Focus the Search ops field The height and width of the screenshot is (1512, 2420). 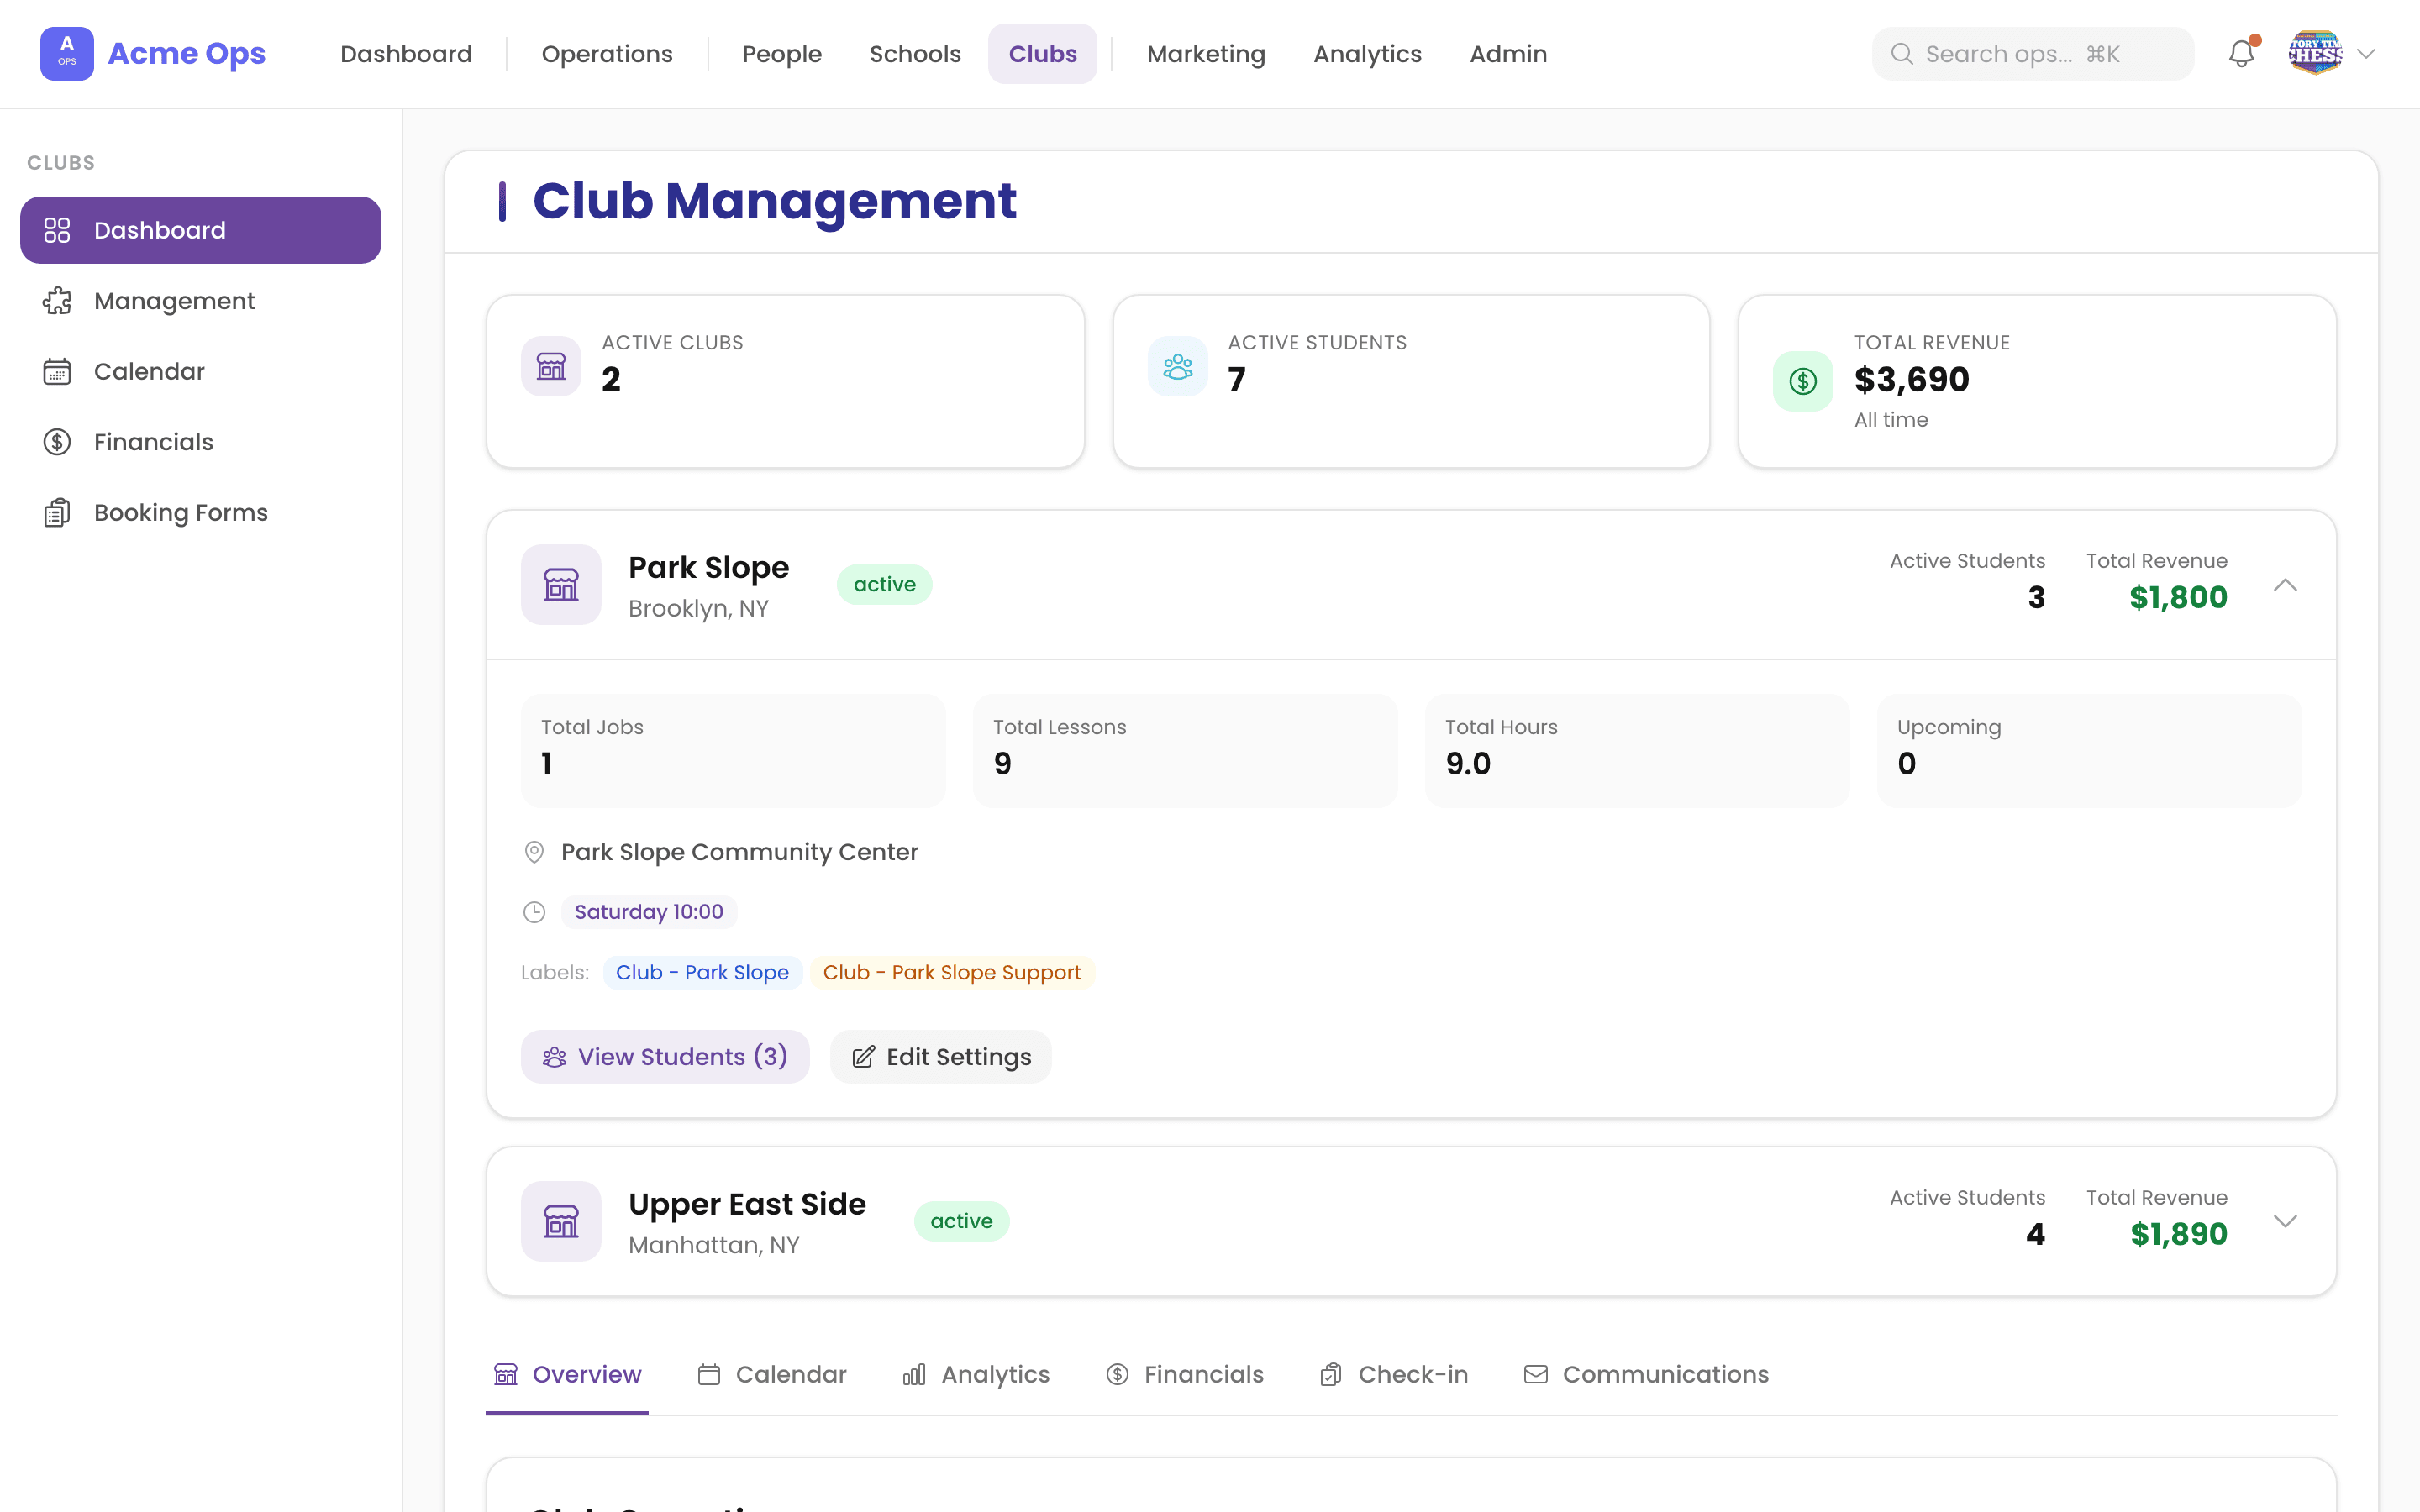point(2032,54)
